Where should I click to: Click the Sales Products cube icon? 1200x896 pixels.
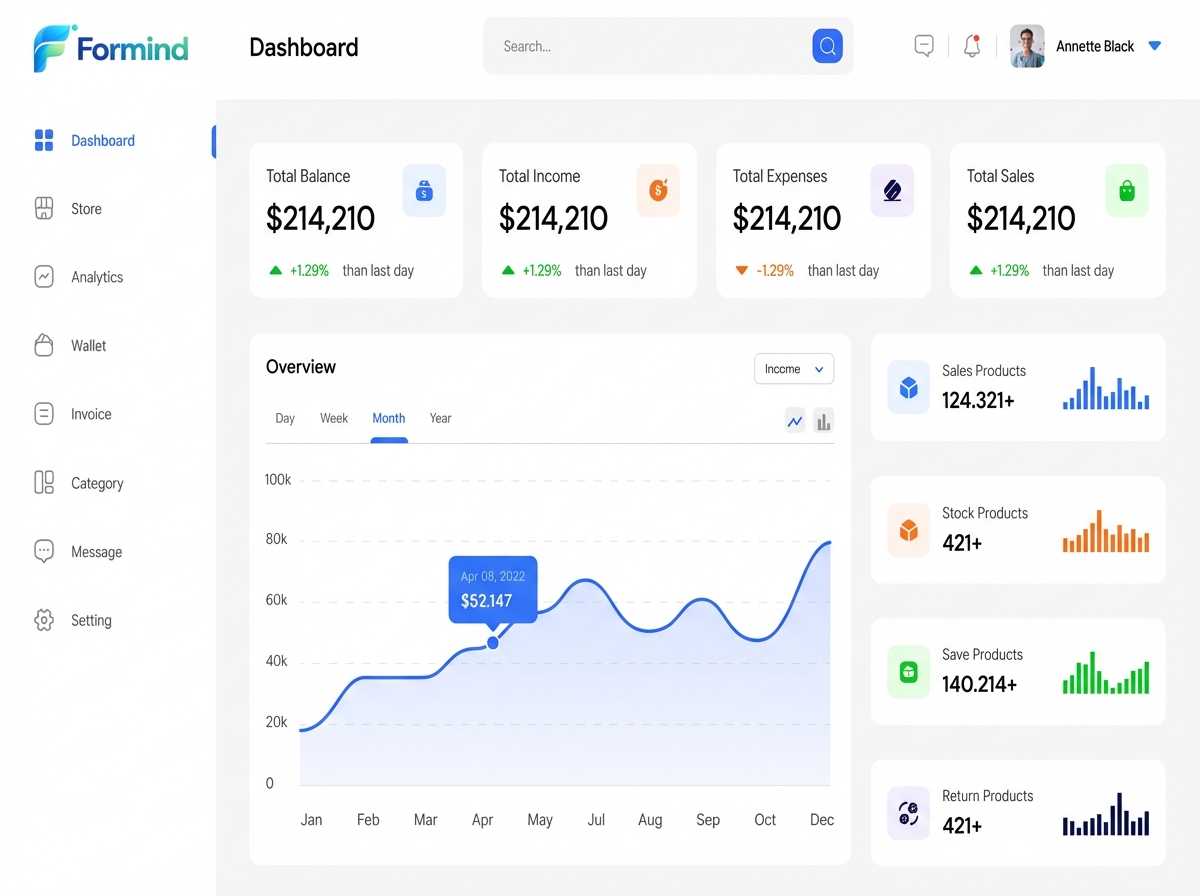[x=908, y=388]
